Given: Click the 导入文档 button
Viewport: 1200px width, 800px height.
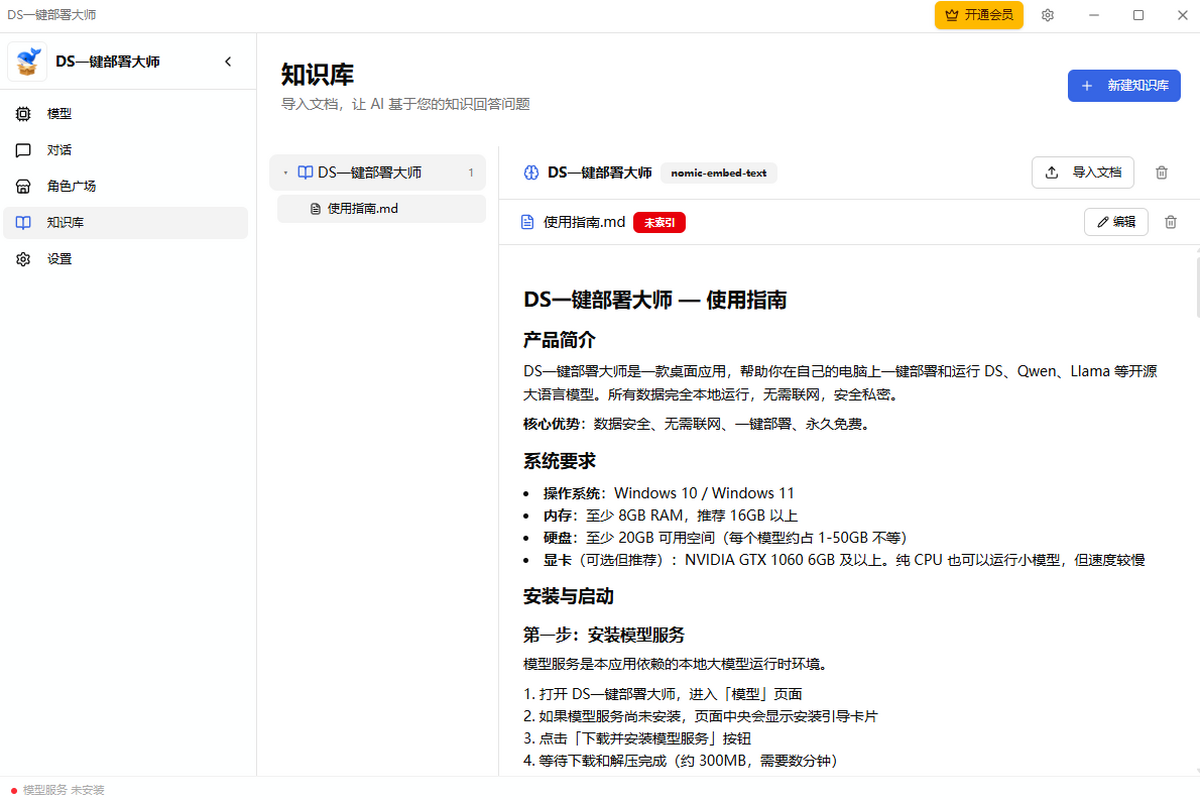Looking at the screenshot, I should tap(1083, 172).
